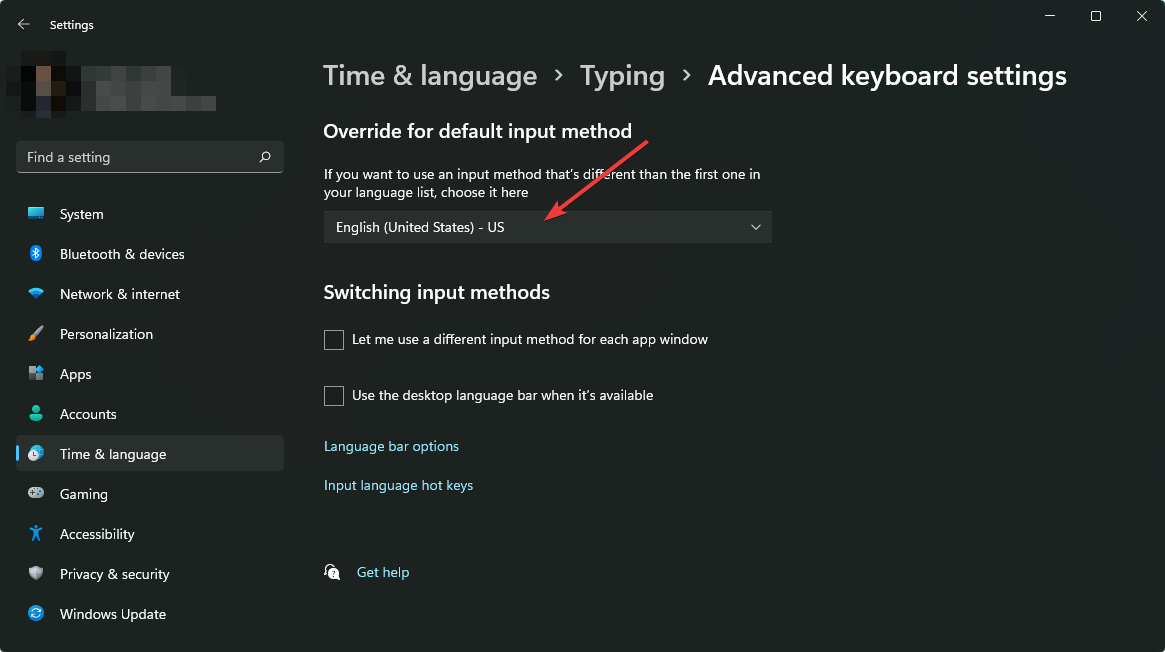Screen dimensions: 1165x652
Task: Open Privacy & security page
Action: (149, 574)
